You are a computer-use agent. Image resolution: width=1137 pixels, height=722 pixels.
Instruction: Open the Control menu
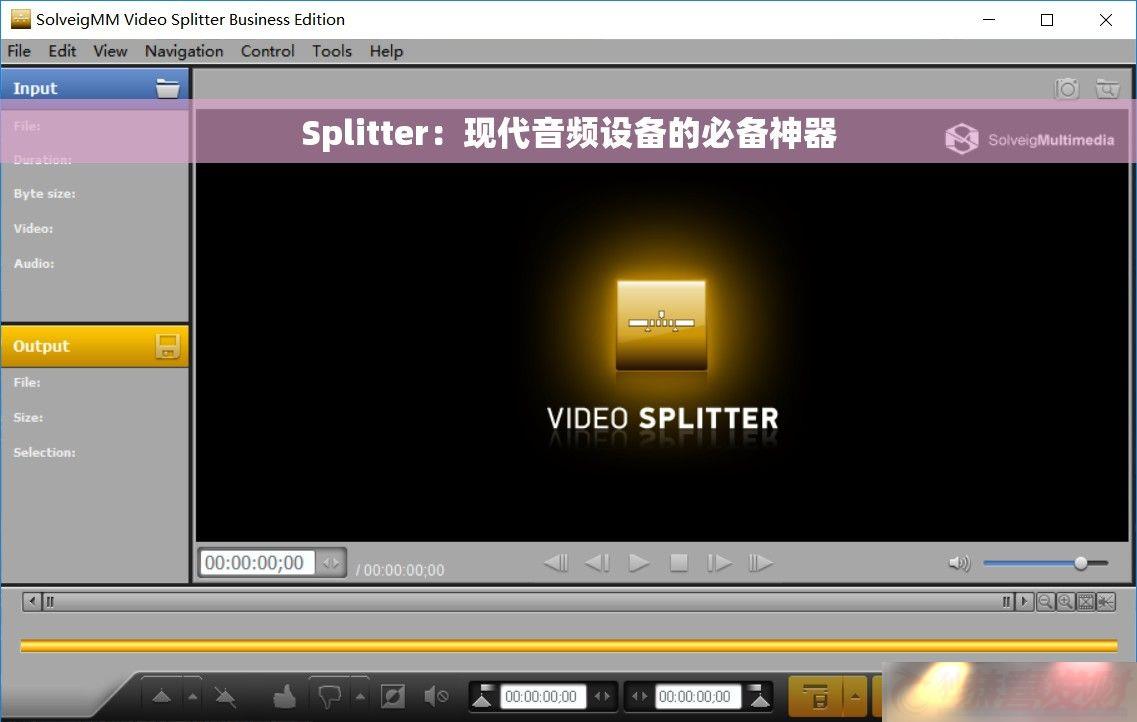[268, 51]
